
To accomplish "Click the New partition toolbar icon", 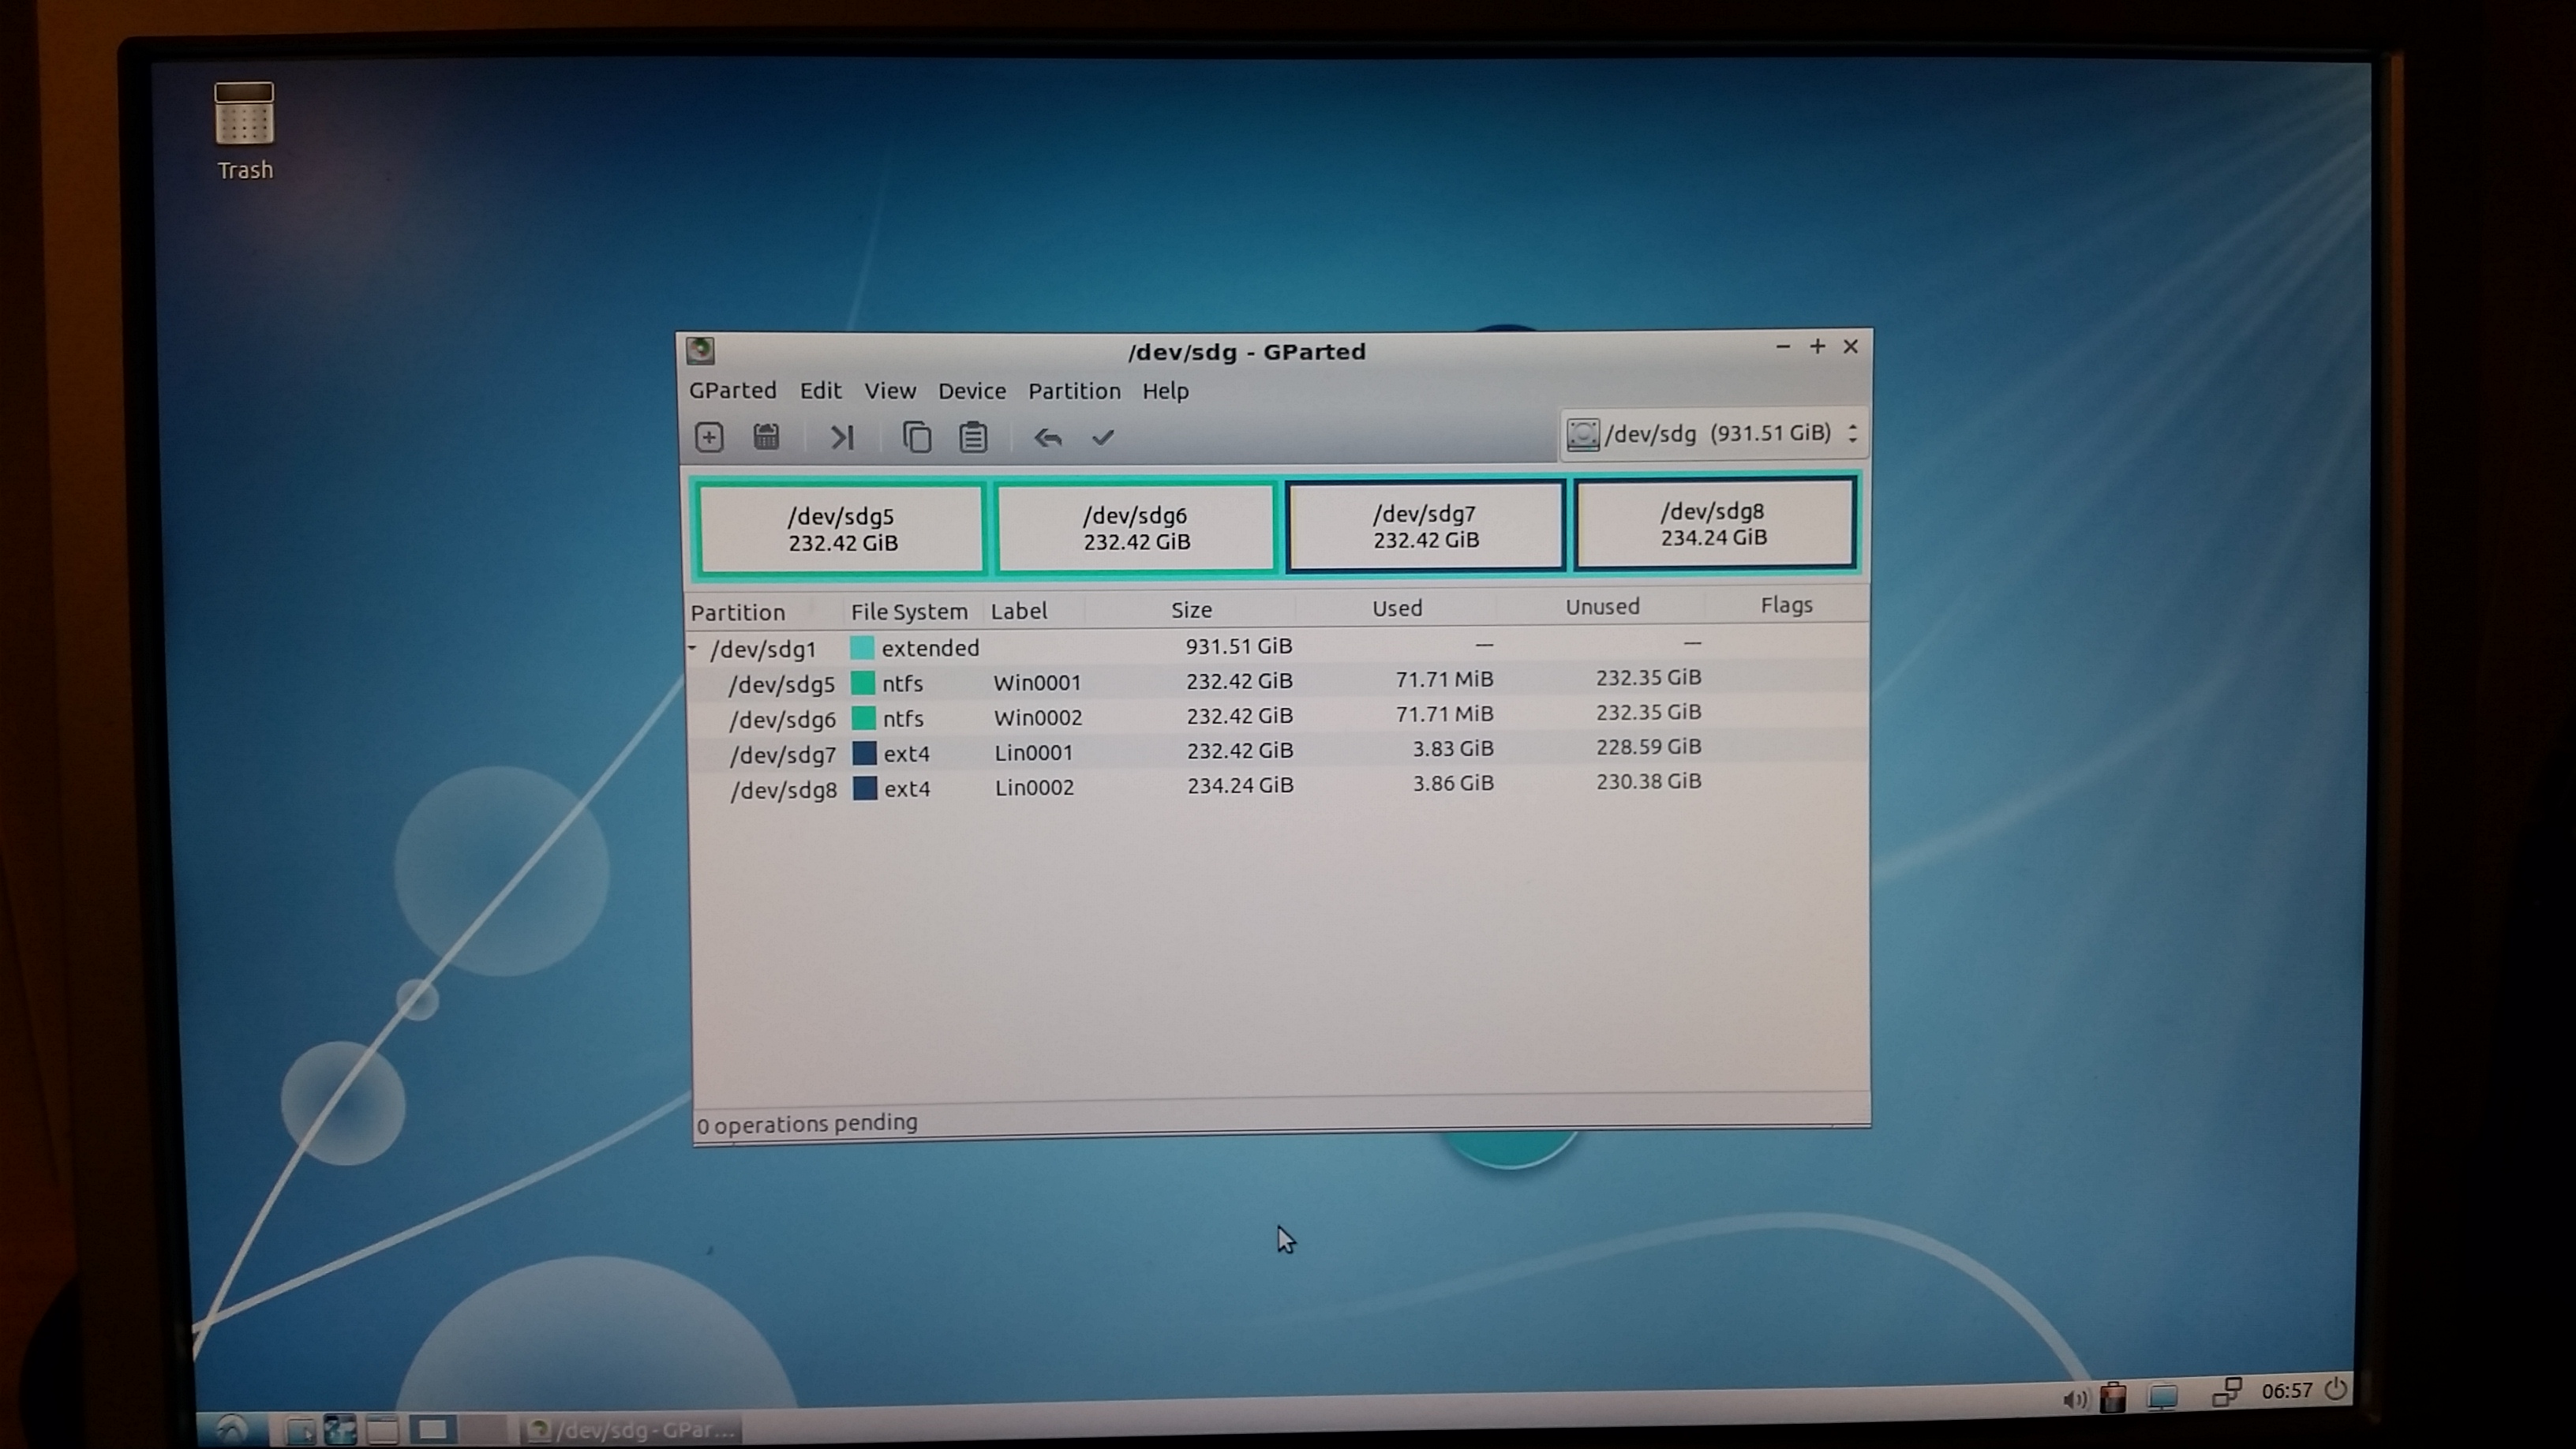I will point(709,437).
